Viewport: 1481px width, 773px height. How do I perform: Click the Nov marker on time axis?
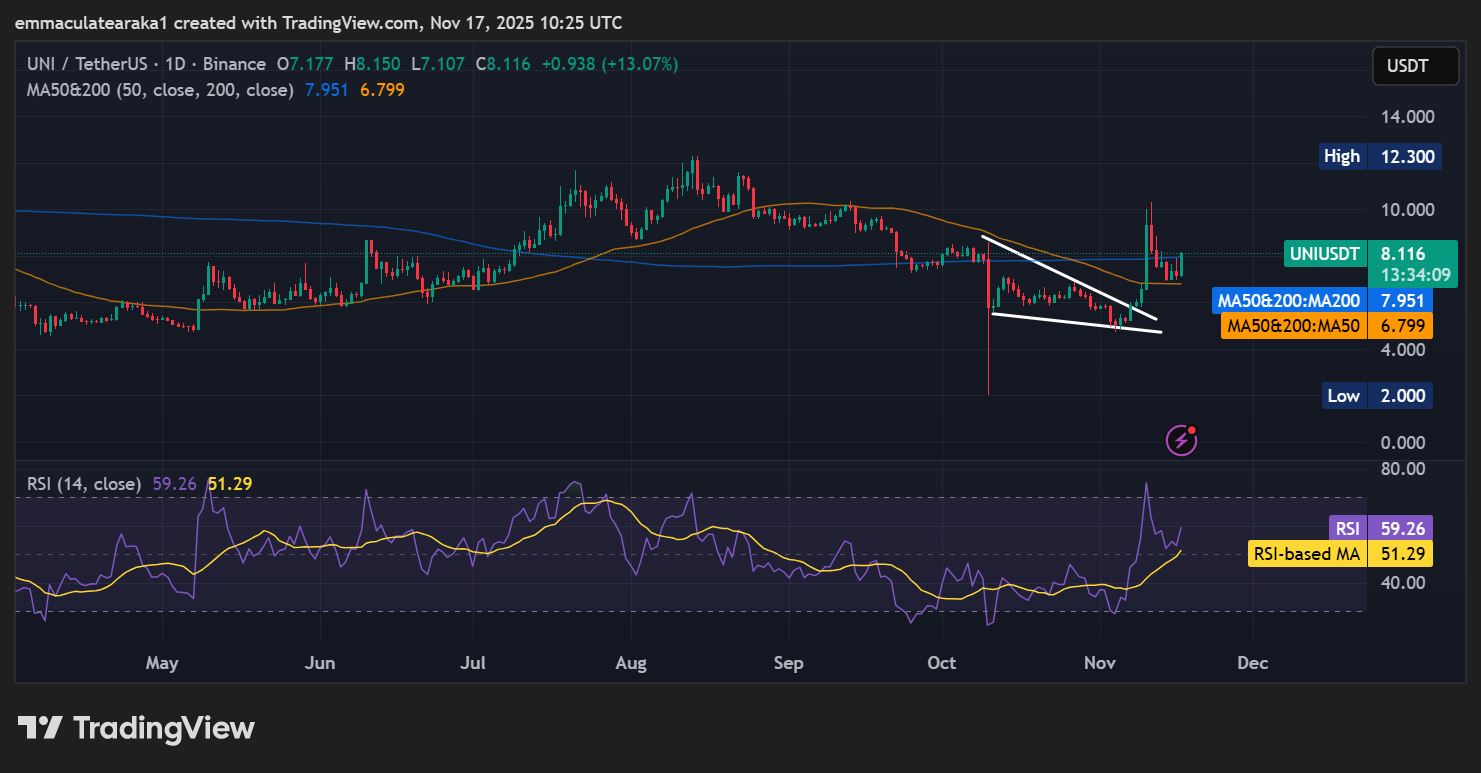1100,663
